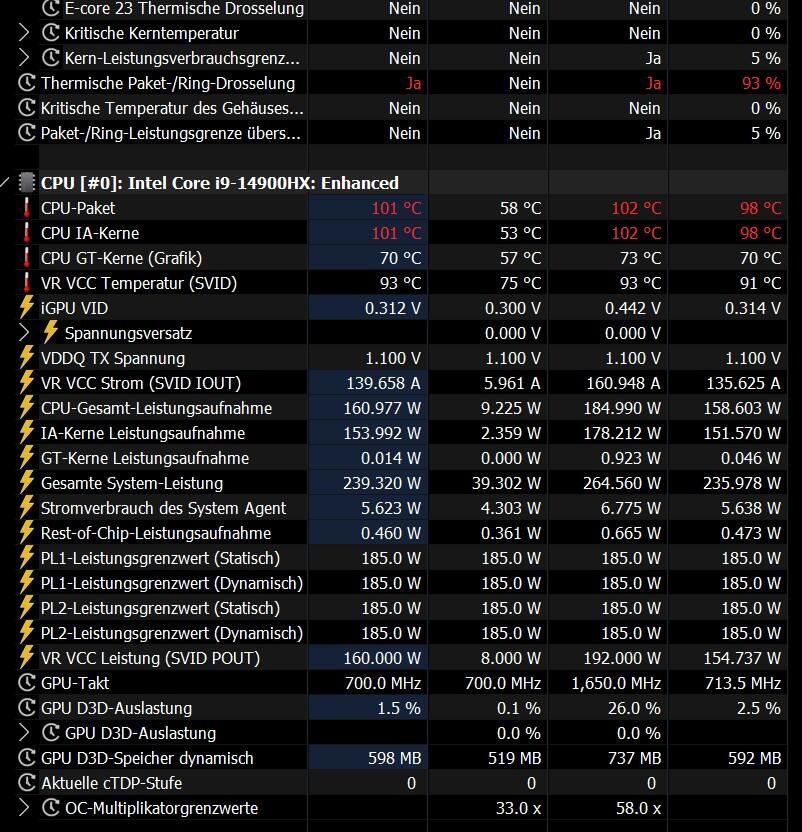Click the clock icon next to Aktuelle cTDP-Stufe
Image resolution: width=802 pixels, height=832 pixels.
coord(27,783)
